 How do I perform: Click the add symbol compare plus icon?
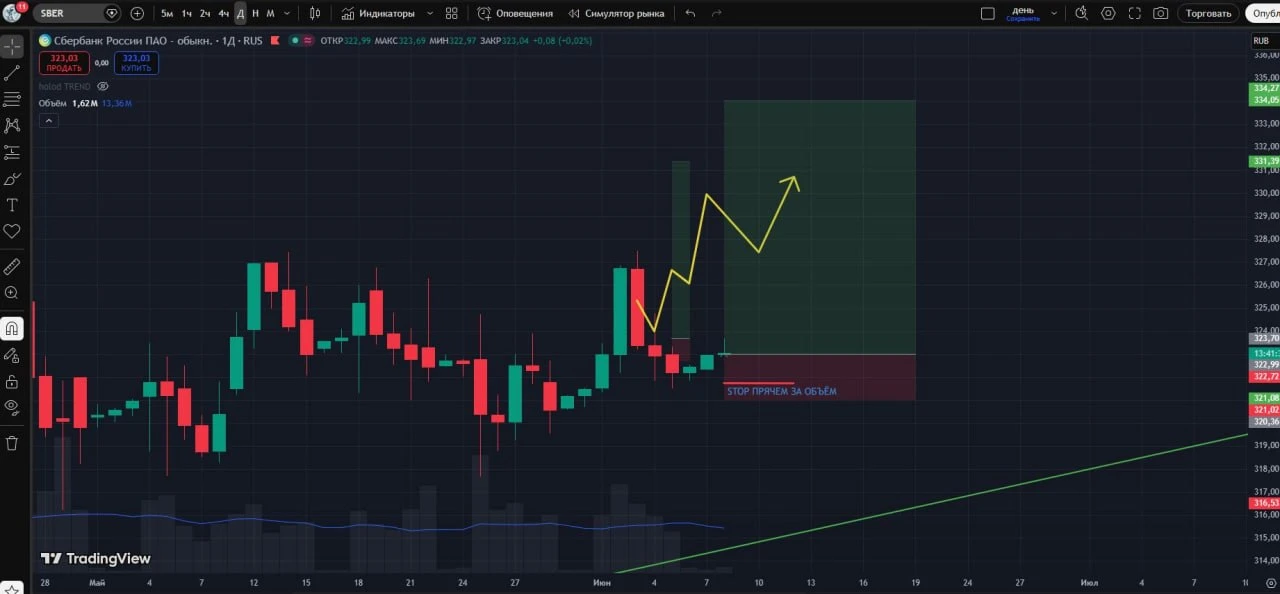click(137, 13)
